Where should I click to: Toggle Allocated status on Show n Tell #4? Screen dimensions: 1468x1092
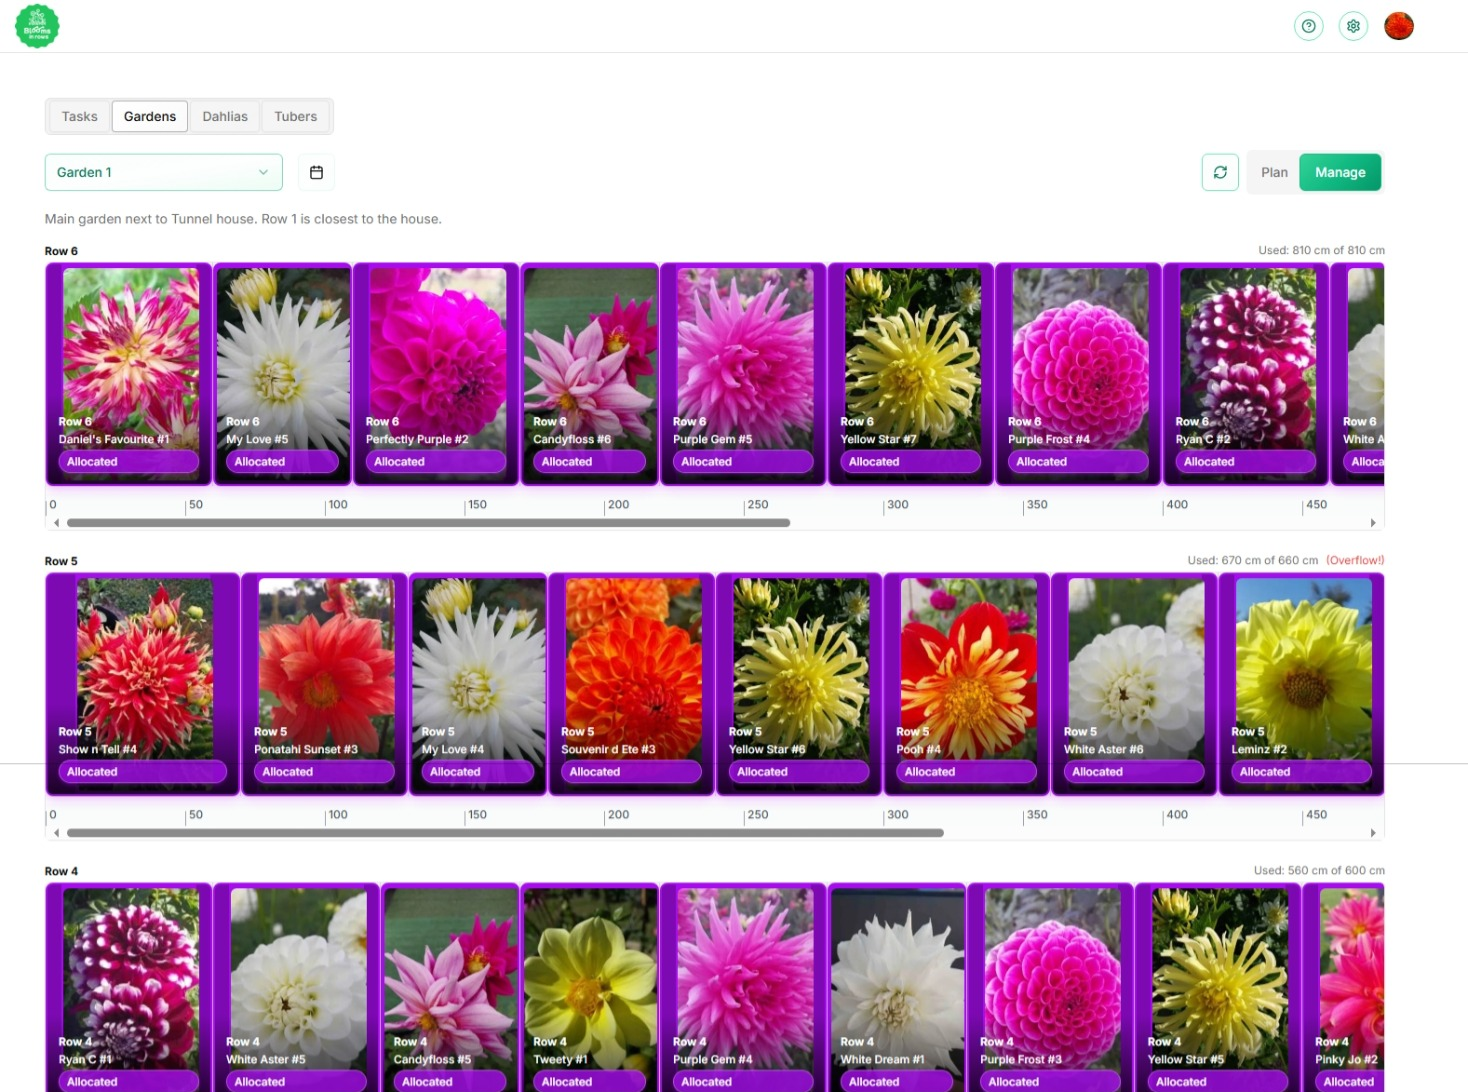coord(142,771)
